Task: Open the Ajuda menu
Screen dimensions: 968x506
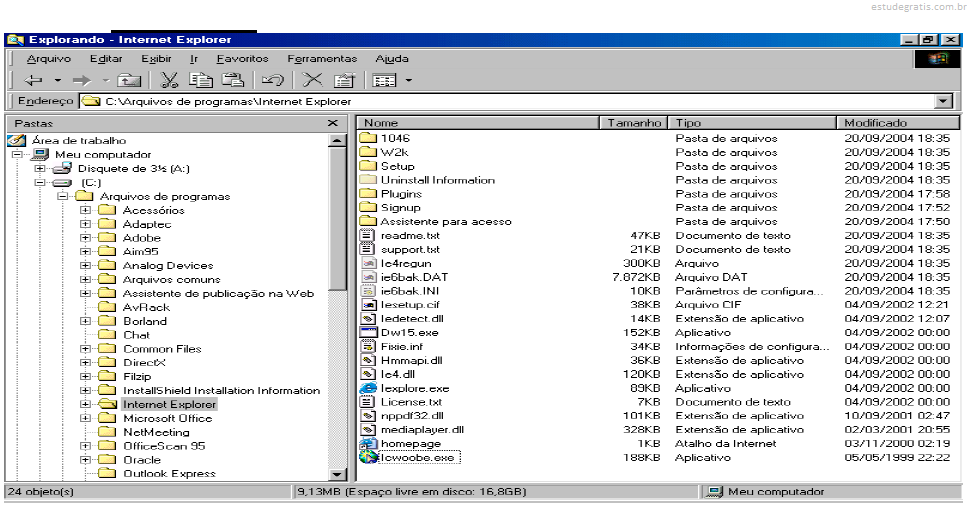Action: tap(392, 59)
